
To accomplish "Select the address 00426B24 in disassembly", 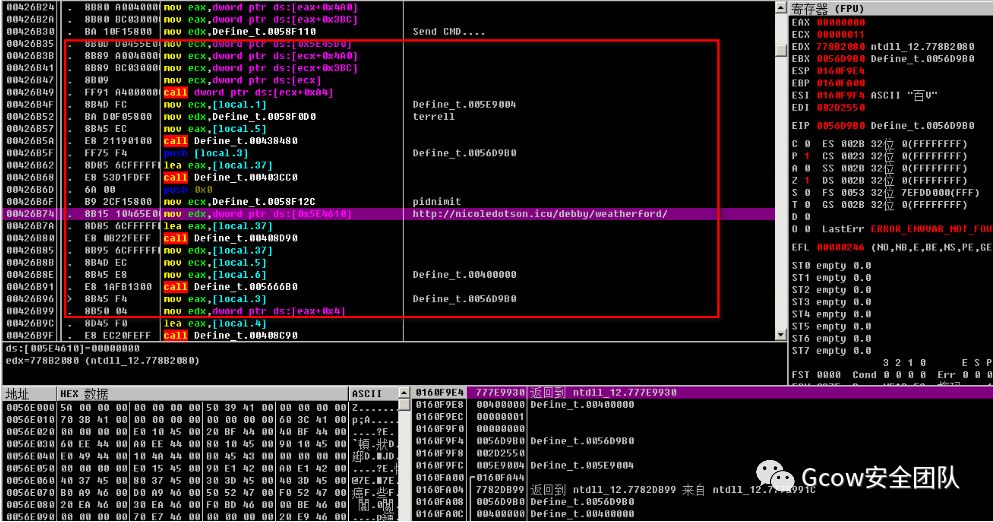I will point(30,8).
